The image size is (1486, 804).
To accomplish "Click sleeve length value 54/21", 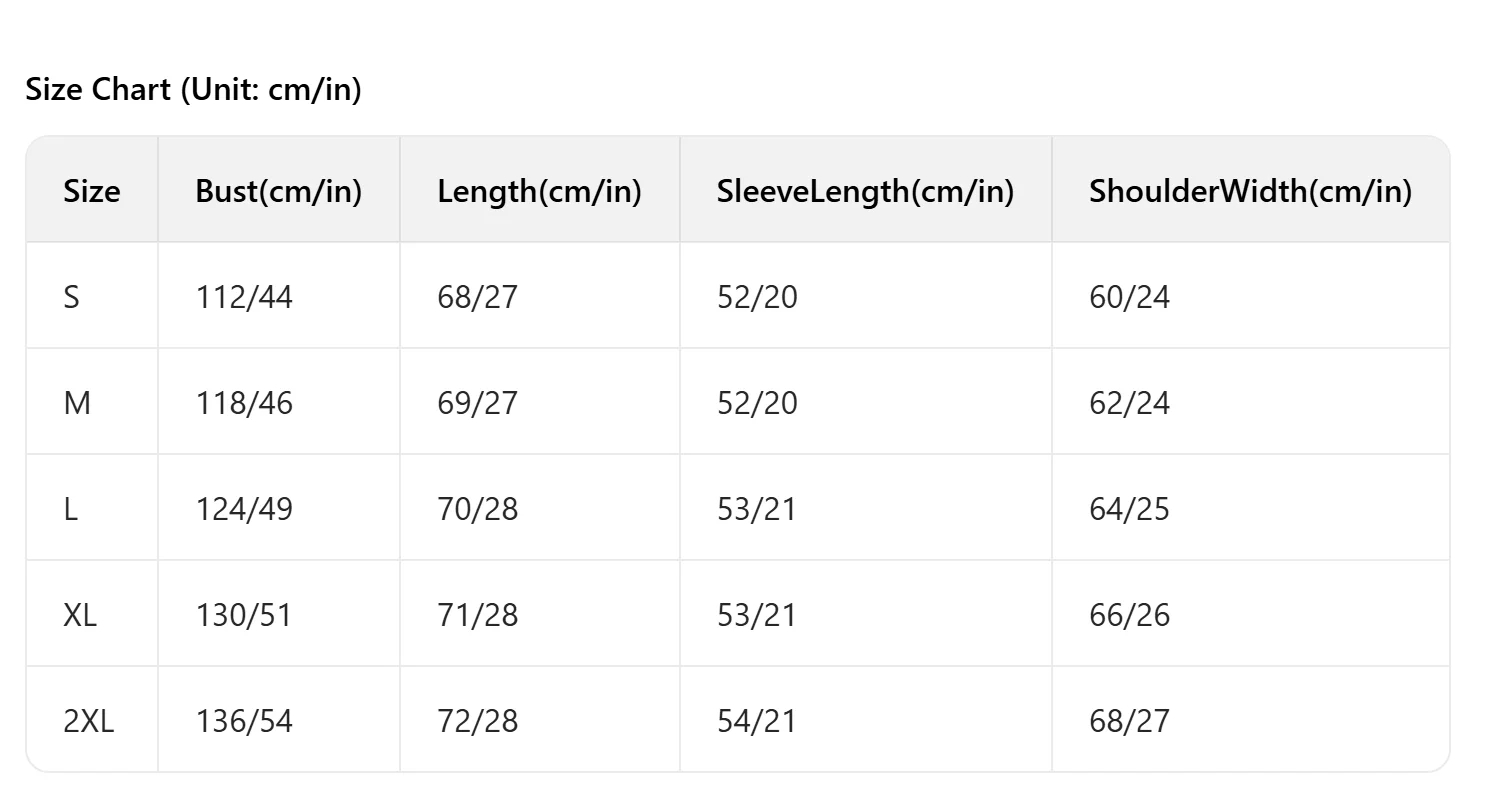I will click(x=756, y=721).
